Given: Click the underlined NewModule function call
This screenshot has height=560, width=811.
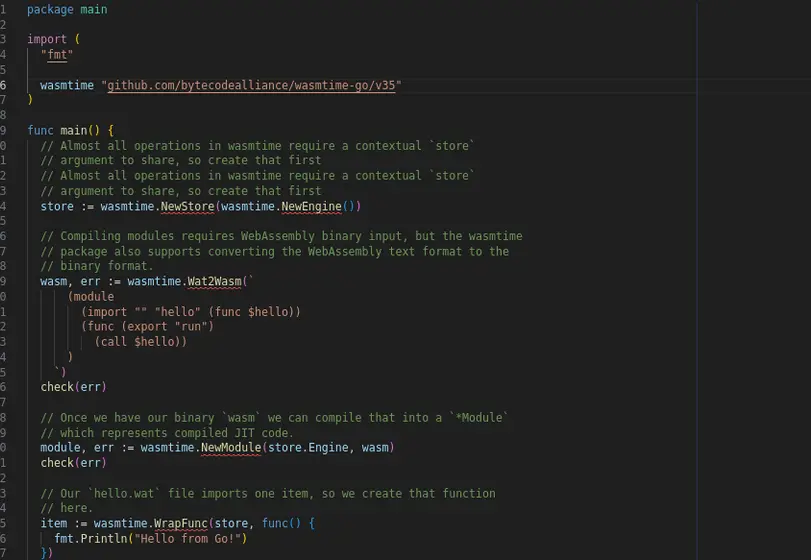Looking at the screenshot, I should [231, 447].
